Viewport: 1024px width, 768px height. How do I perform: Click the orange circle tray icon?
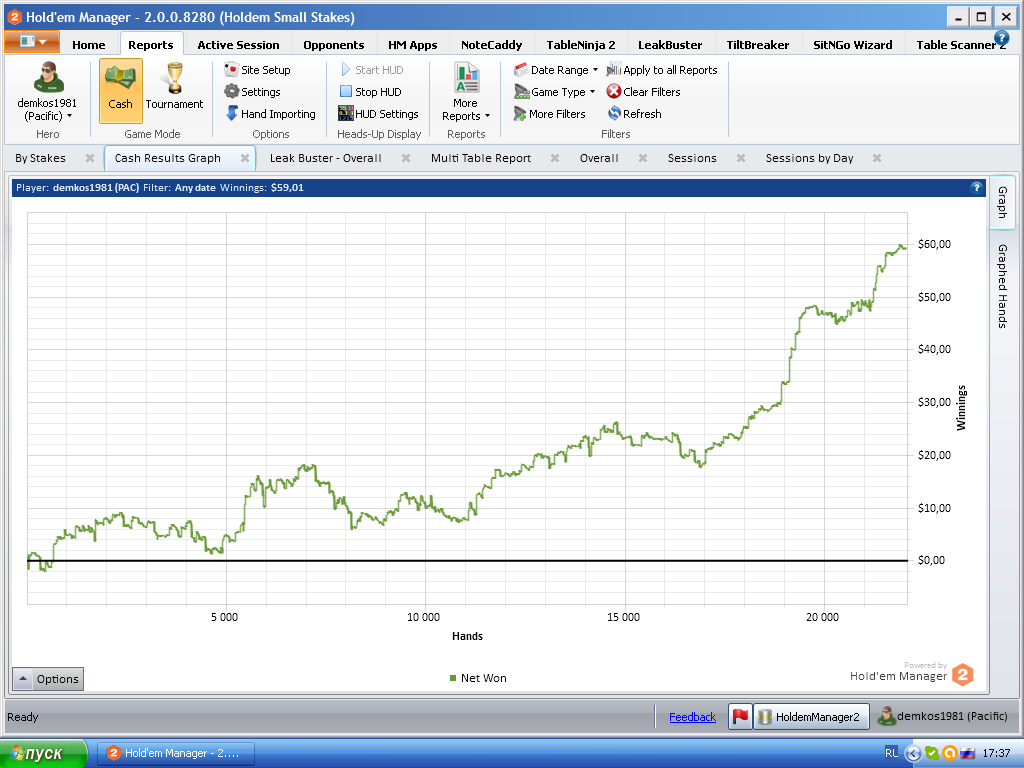950,753
